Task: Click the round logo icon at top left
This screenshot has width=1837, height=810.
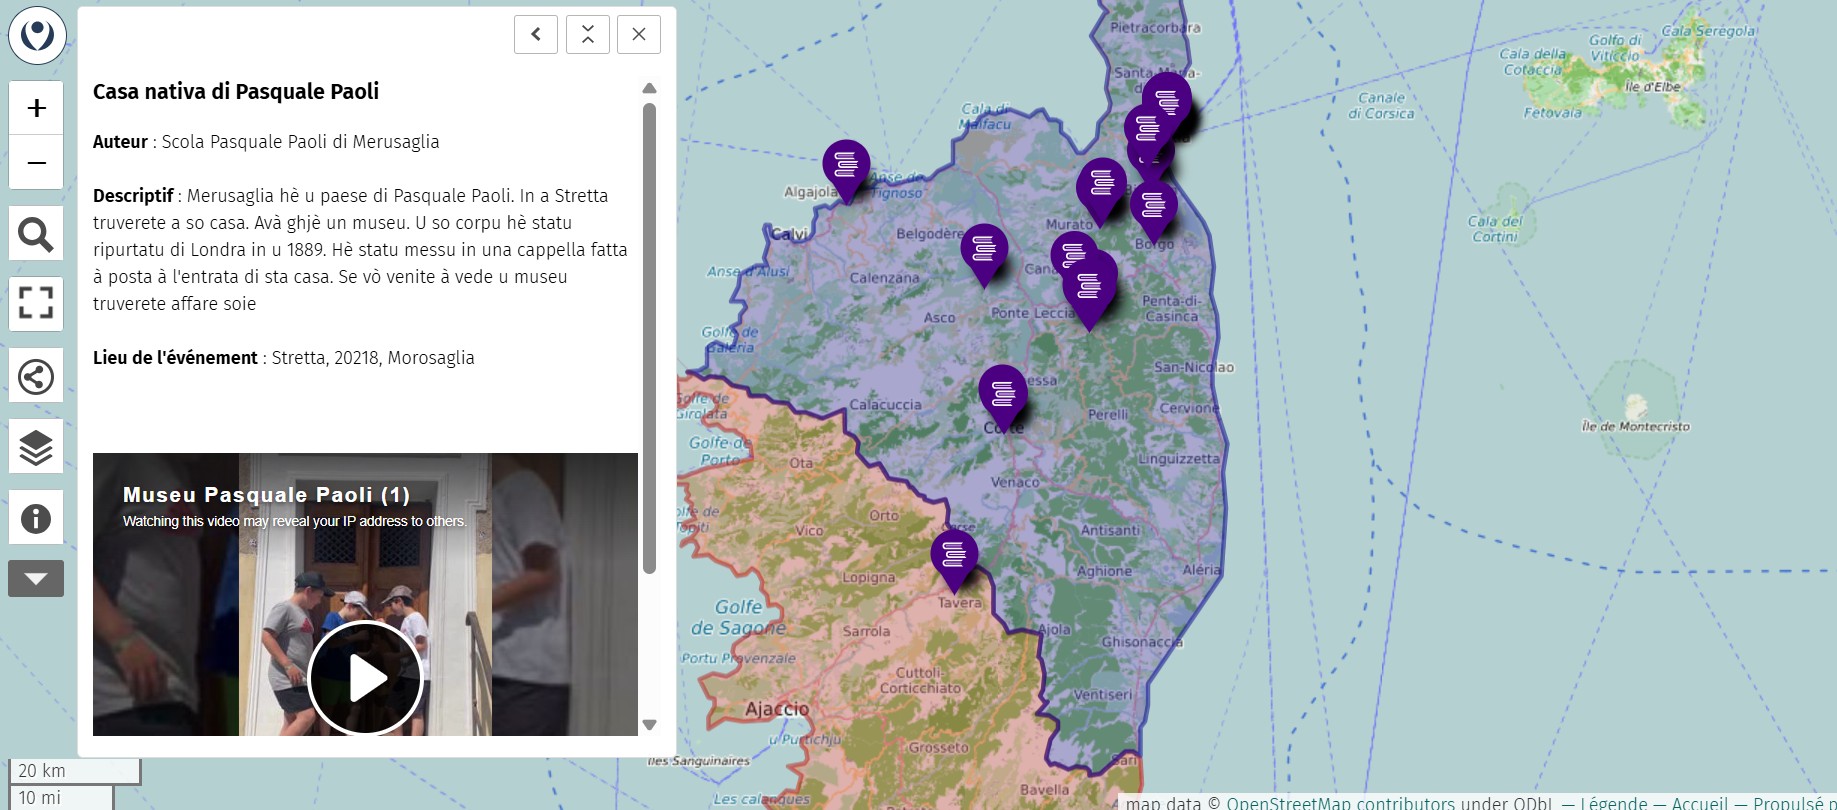Action: coord(37,36)
